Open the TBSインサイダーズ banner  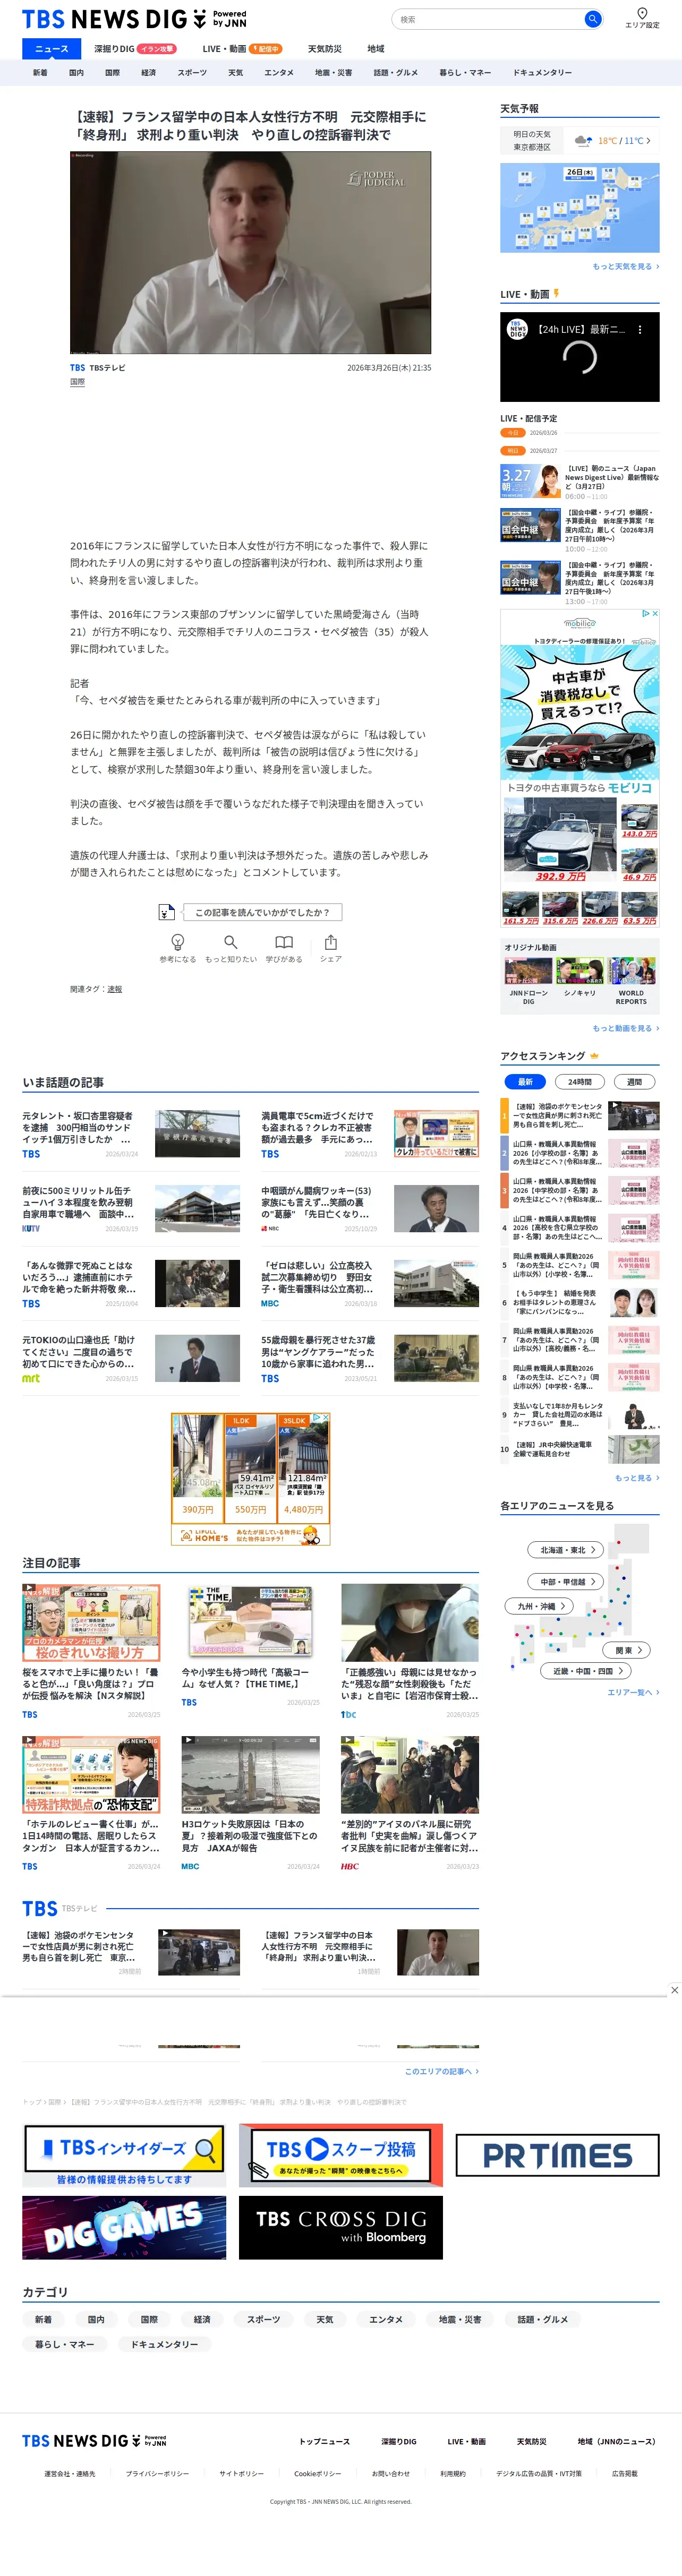tap(124, 2155)
